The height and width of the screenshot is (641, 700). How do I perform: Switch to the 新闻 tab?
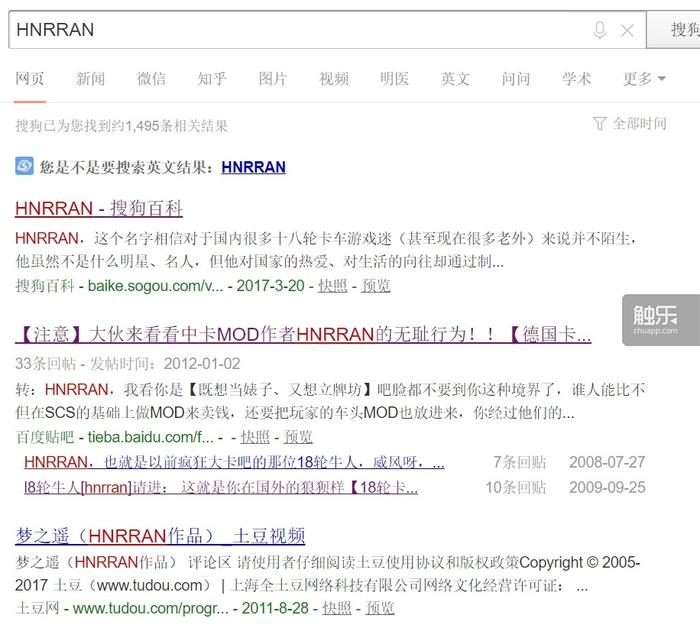91,79
